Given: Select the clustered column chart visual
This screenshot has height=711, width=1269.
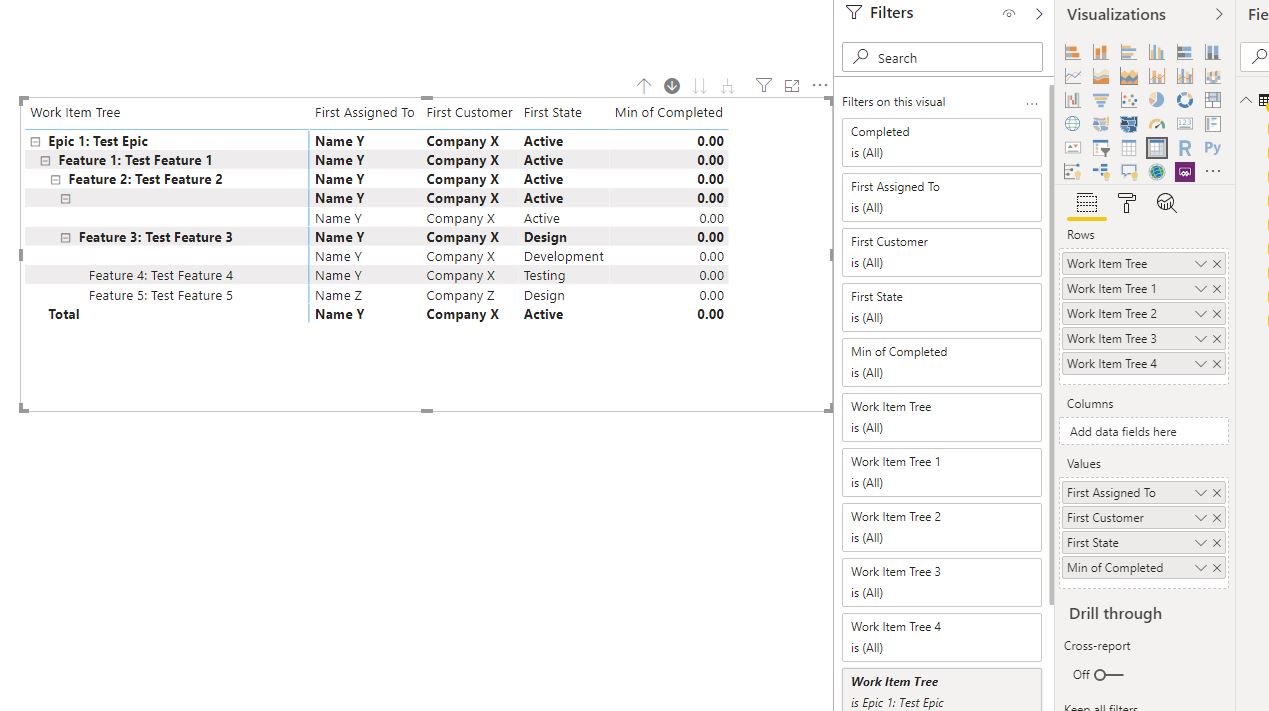Looking at the screenshot, I should [x=1157, y=52].
